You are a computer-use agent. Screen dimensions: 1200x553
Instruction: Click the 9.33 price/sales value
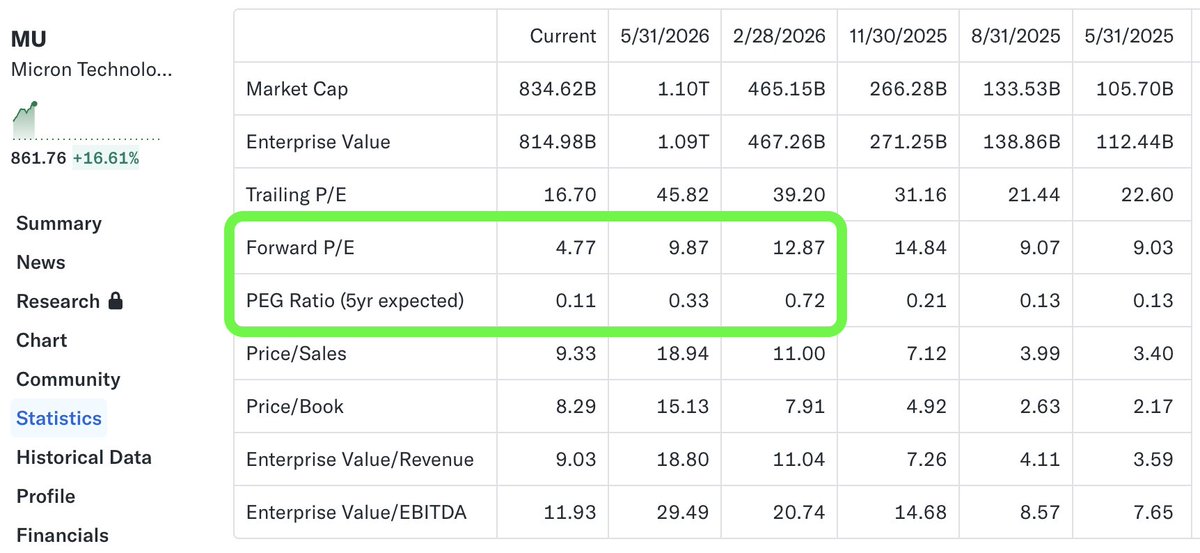click(576, 353)
